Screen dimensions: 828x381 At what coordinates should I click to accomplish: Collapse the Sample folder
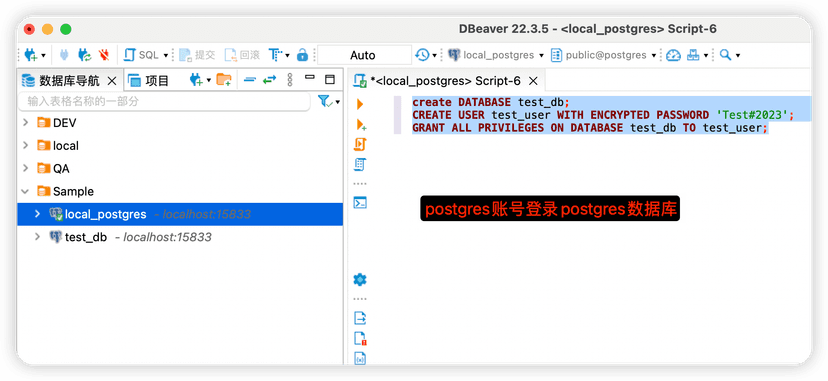click(25, 191)
